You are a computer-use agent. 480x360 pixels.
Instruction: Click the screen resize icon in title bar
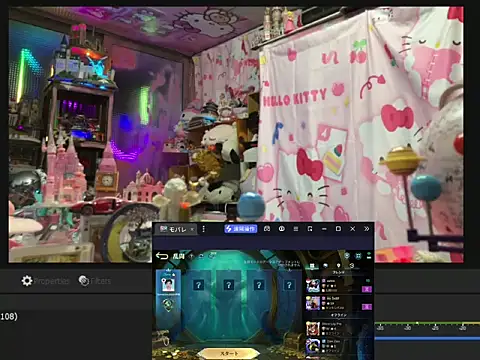pyautogui.click(x=310, y=229)
